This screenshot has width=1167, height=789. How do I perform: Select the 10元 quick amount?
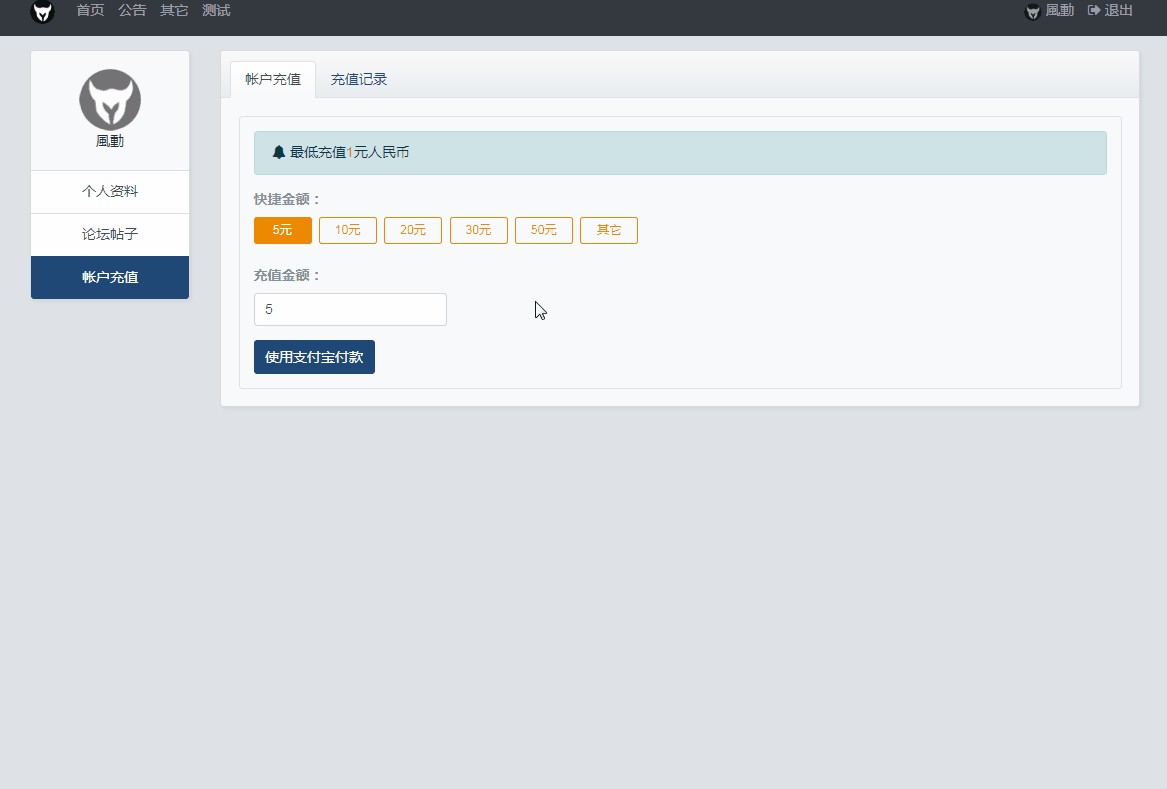tap(348, 230)
